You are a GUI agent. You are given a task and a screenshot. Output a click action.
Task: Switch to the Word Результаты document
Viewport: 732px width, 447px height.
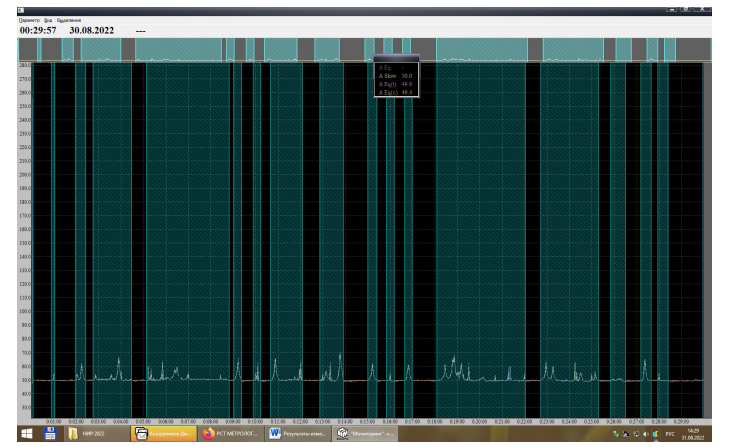298,433
